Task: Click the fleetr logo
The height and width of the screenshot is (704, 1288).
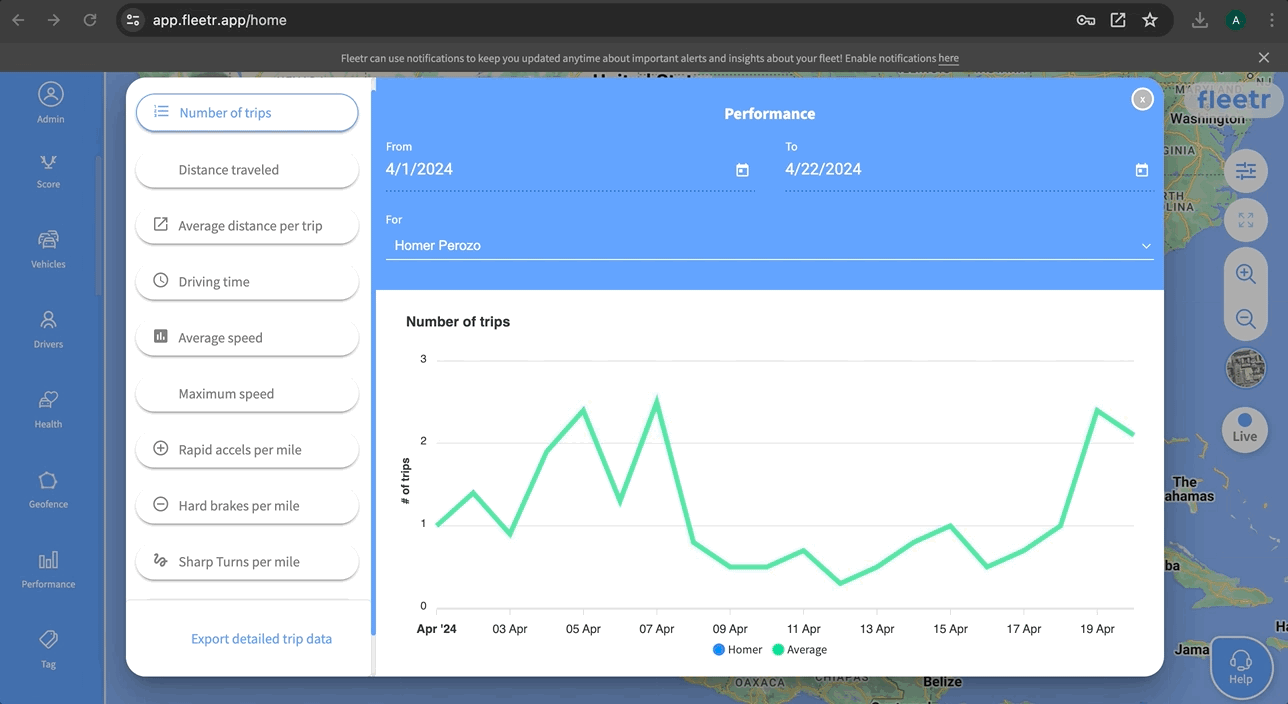Action: [x=1233, y=99]
